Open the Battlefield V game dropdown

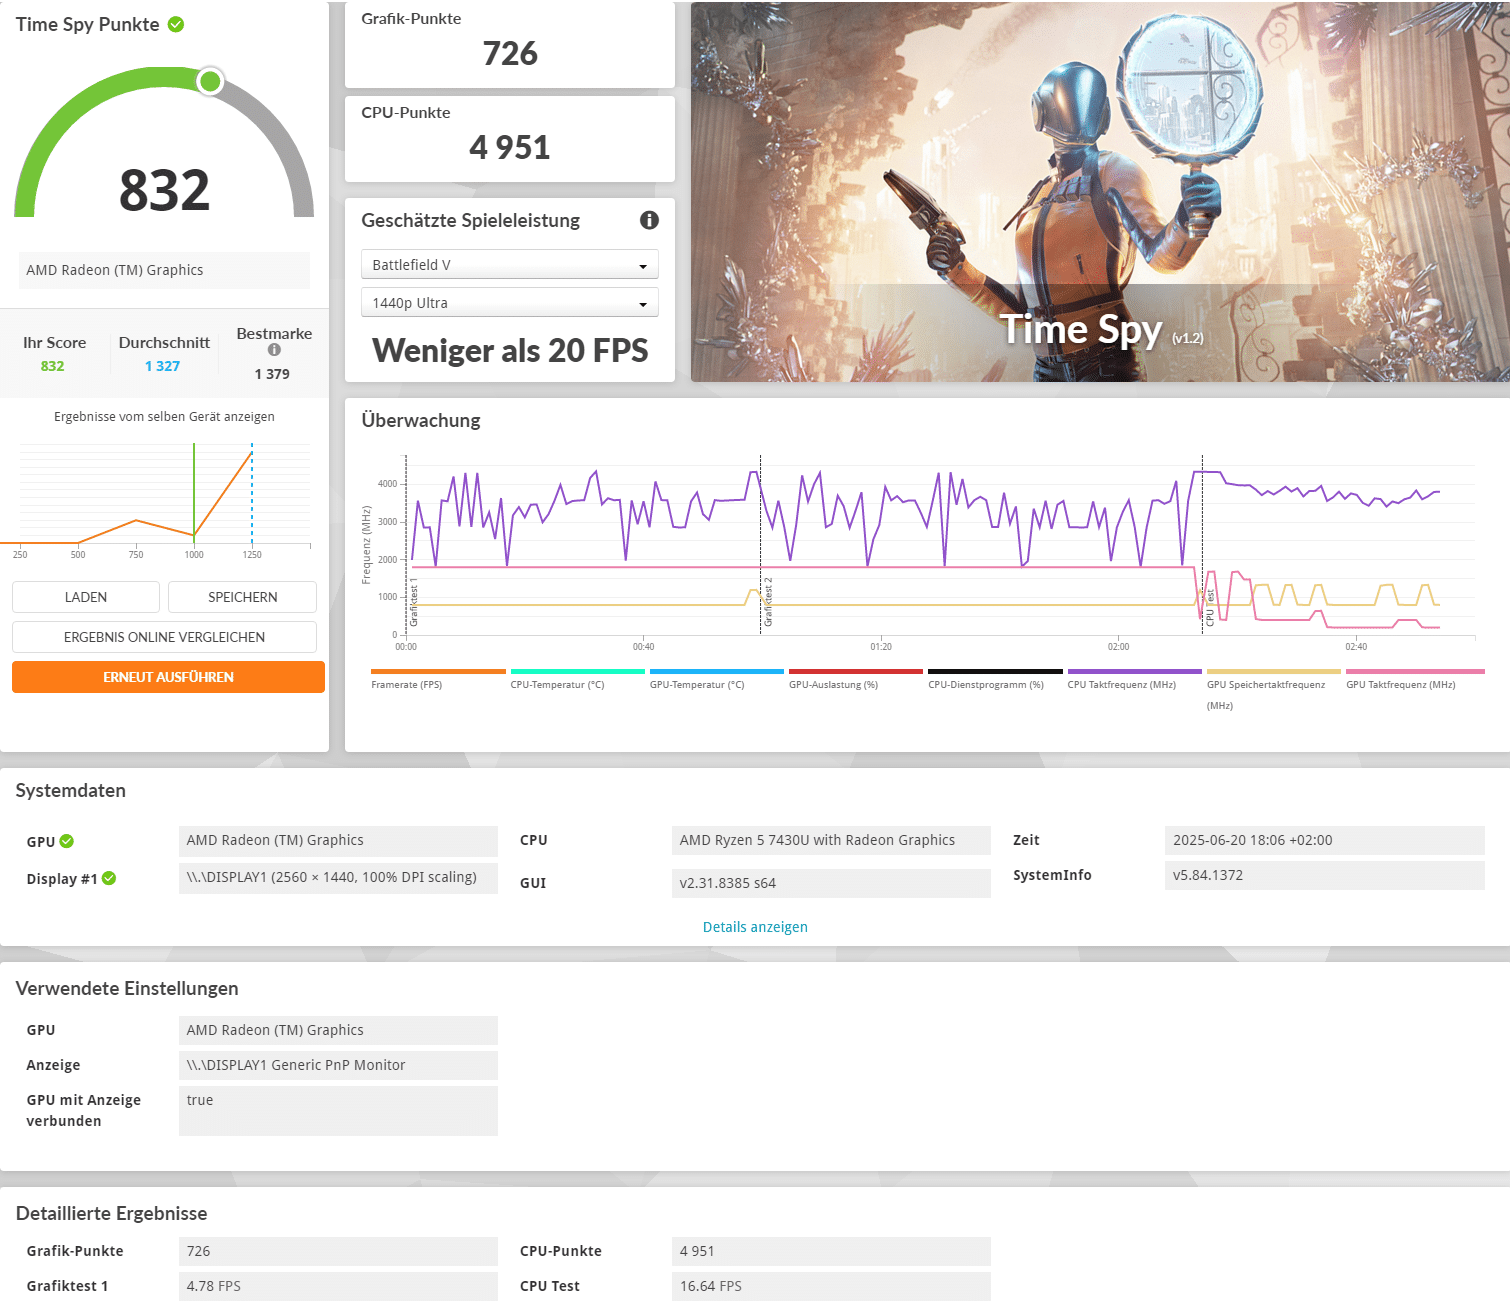(509, 265)
